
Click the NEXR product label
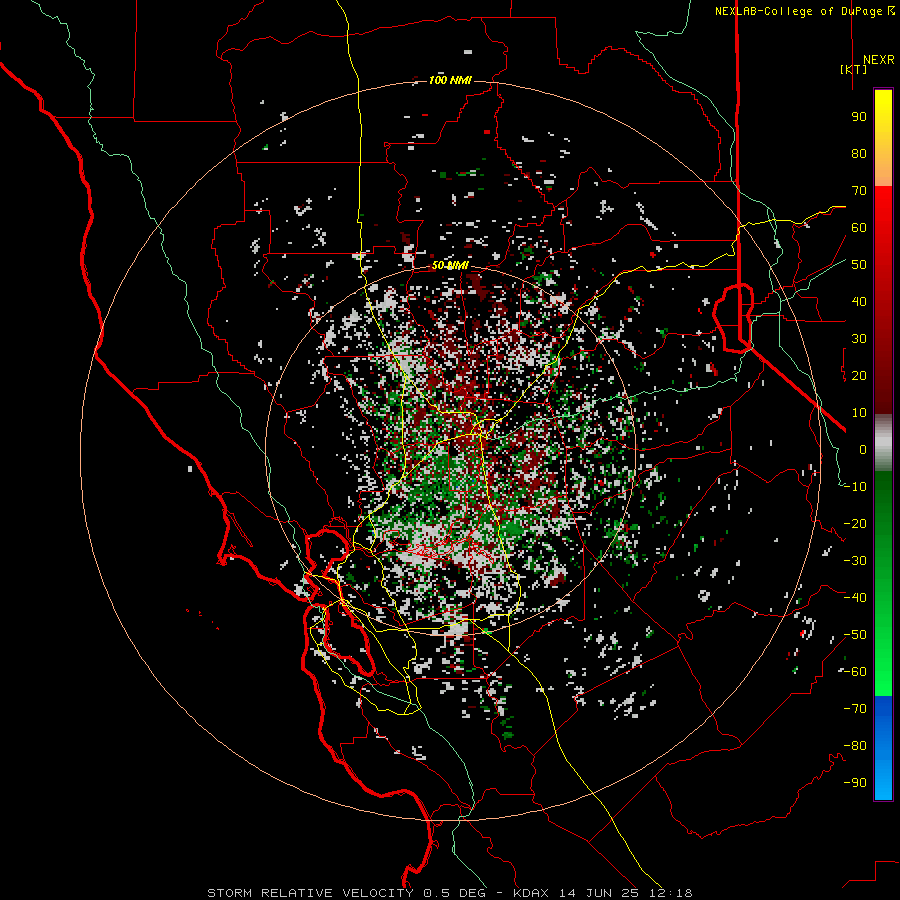878,59
